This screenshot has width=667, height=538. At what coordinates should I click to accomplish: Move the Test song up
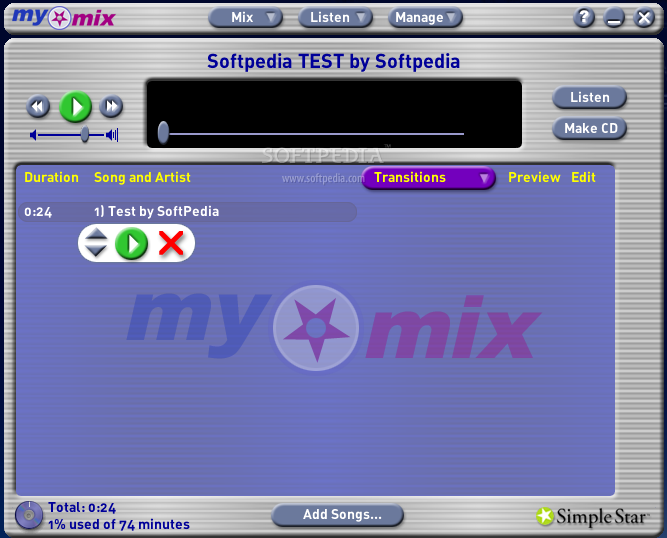point(96,234)
